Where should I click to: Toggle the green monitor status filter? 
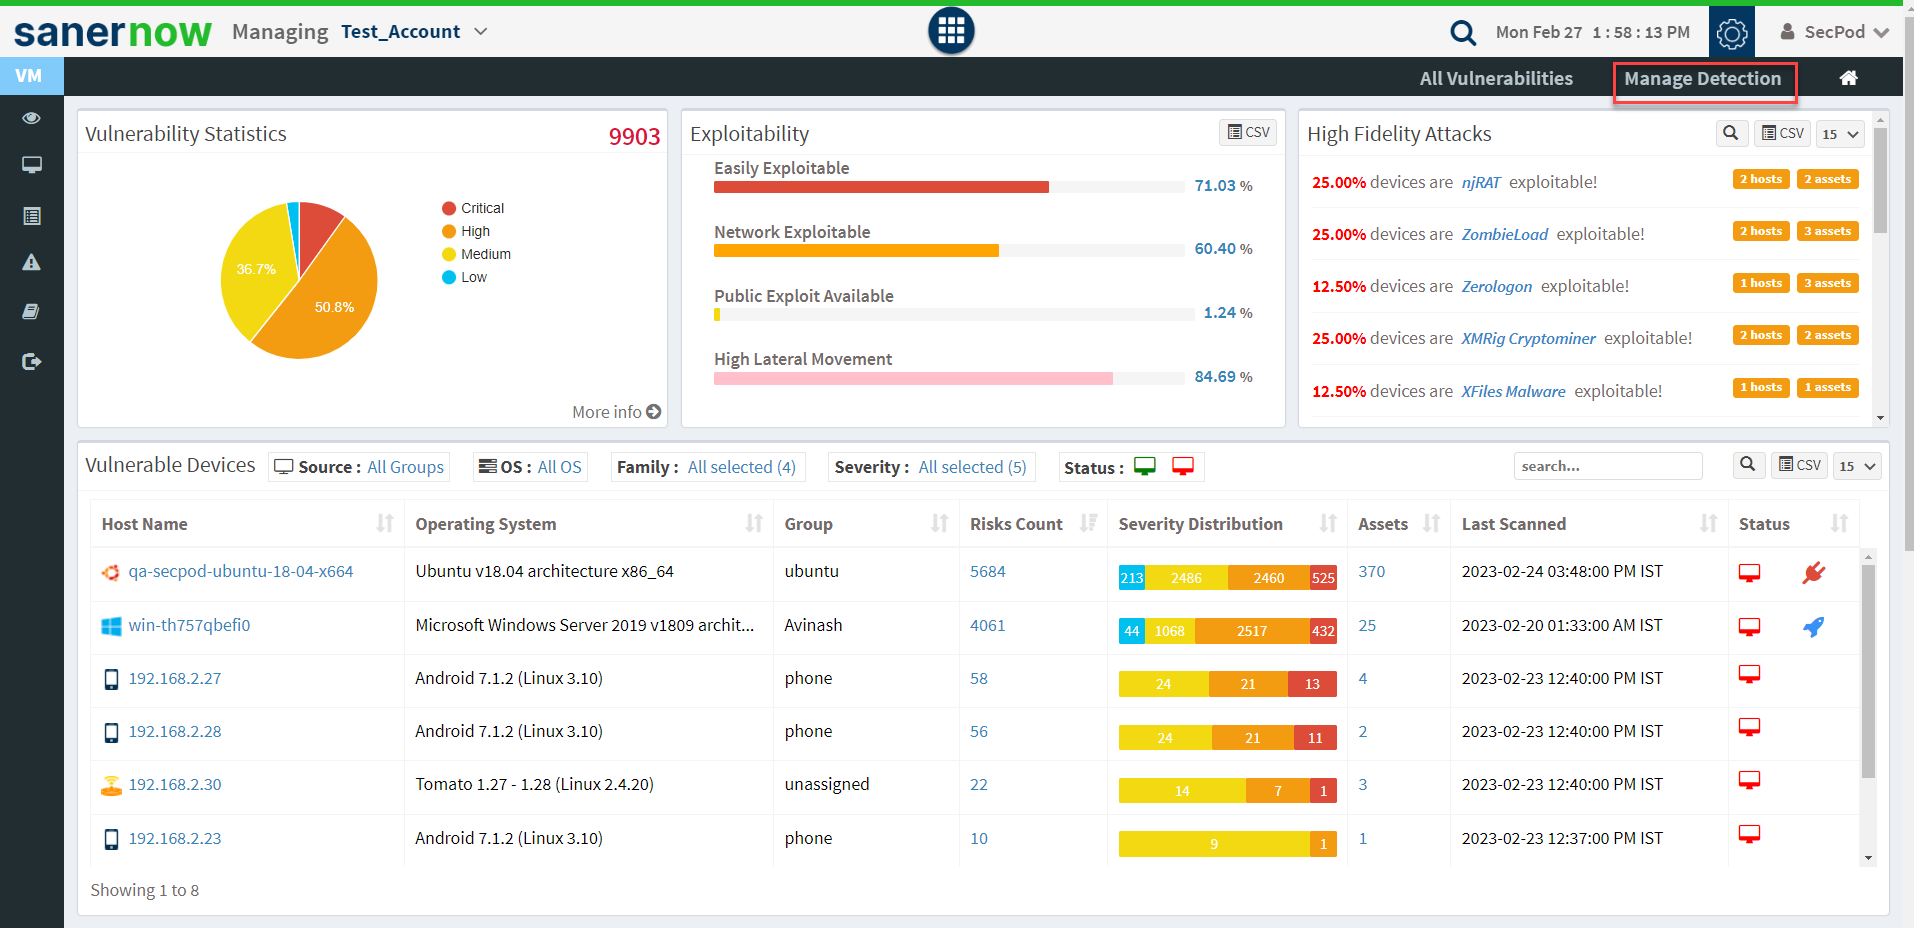[x=1145, y=467]
